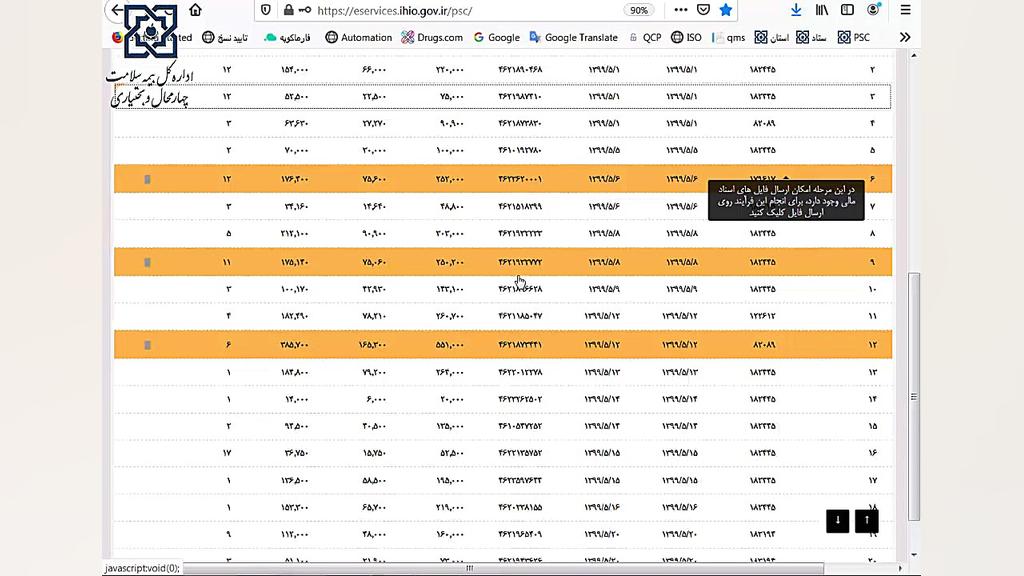This screenshot has height=576, width=1024.
Task: Open the ستاد bookmark
Action: (811, 37)
